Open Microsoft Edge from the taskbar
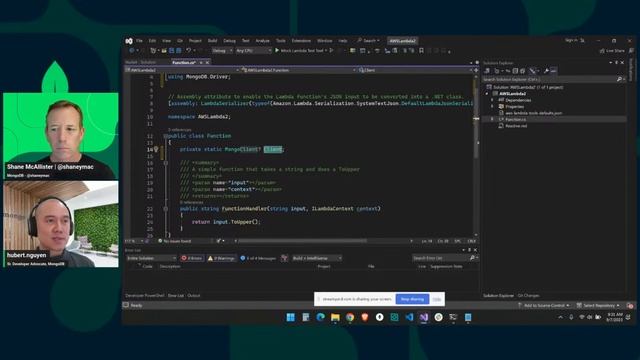This screenshot has height=360, width=640. click(320, 317)
